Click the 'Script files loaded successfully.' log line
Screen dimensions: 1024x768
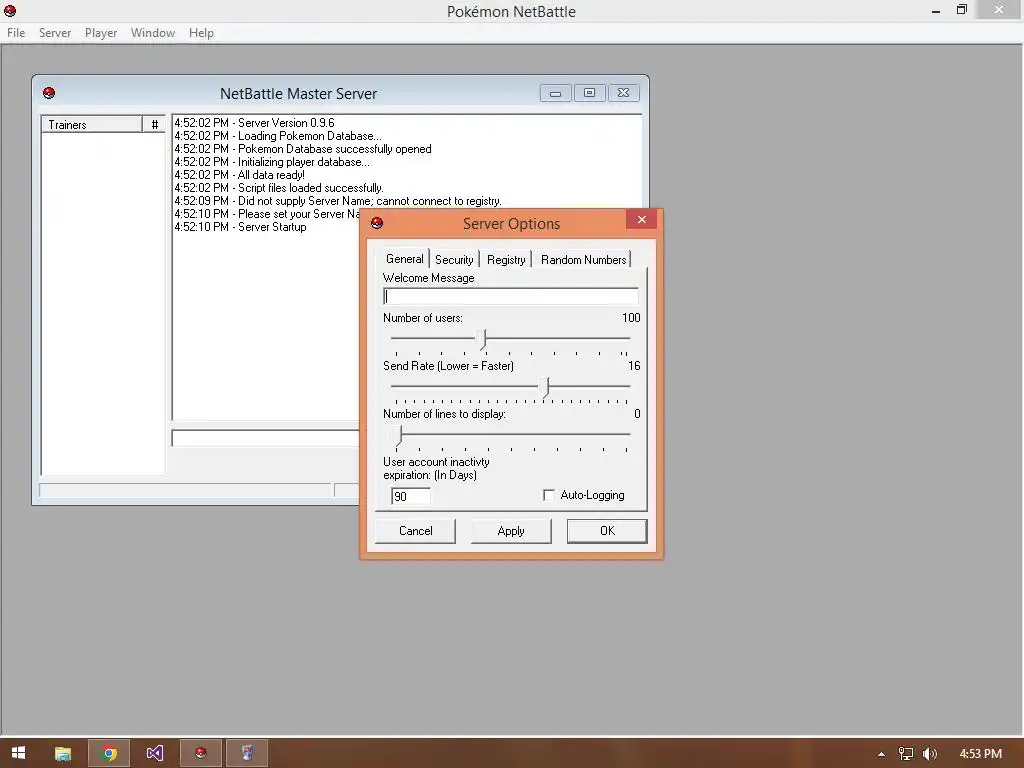(279, 188)
